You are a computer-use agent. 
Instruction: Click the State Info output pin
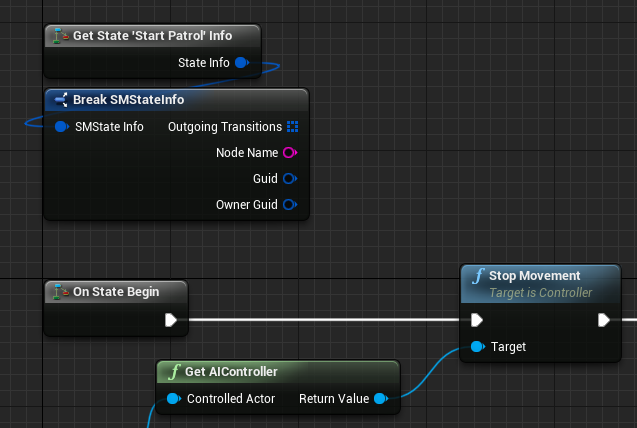point(241,63)
